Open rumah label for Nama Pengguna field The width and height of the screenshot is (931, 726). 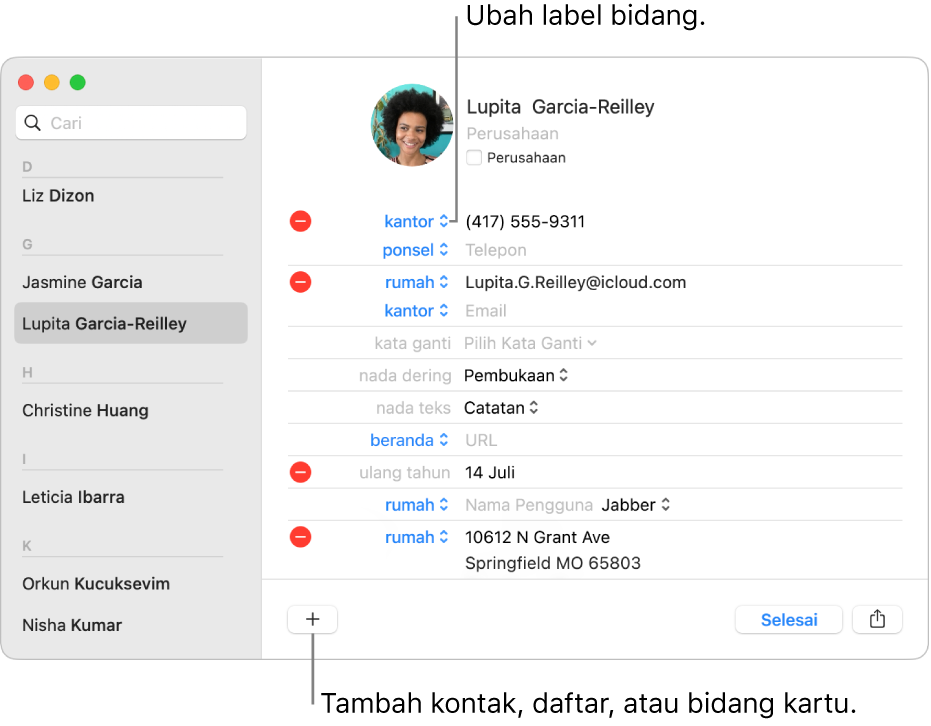(416, 505)
